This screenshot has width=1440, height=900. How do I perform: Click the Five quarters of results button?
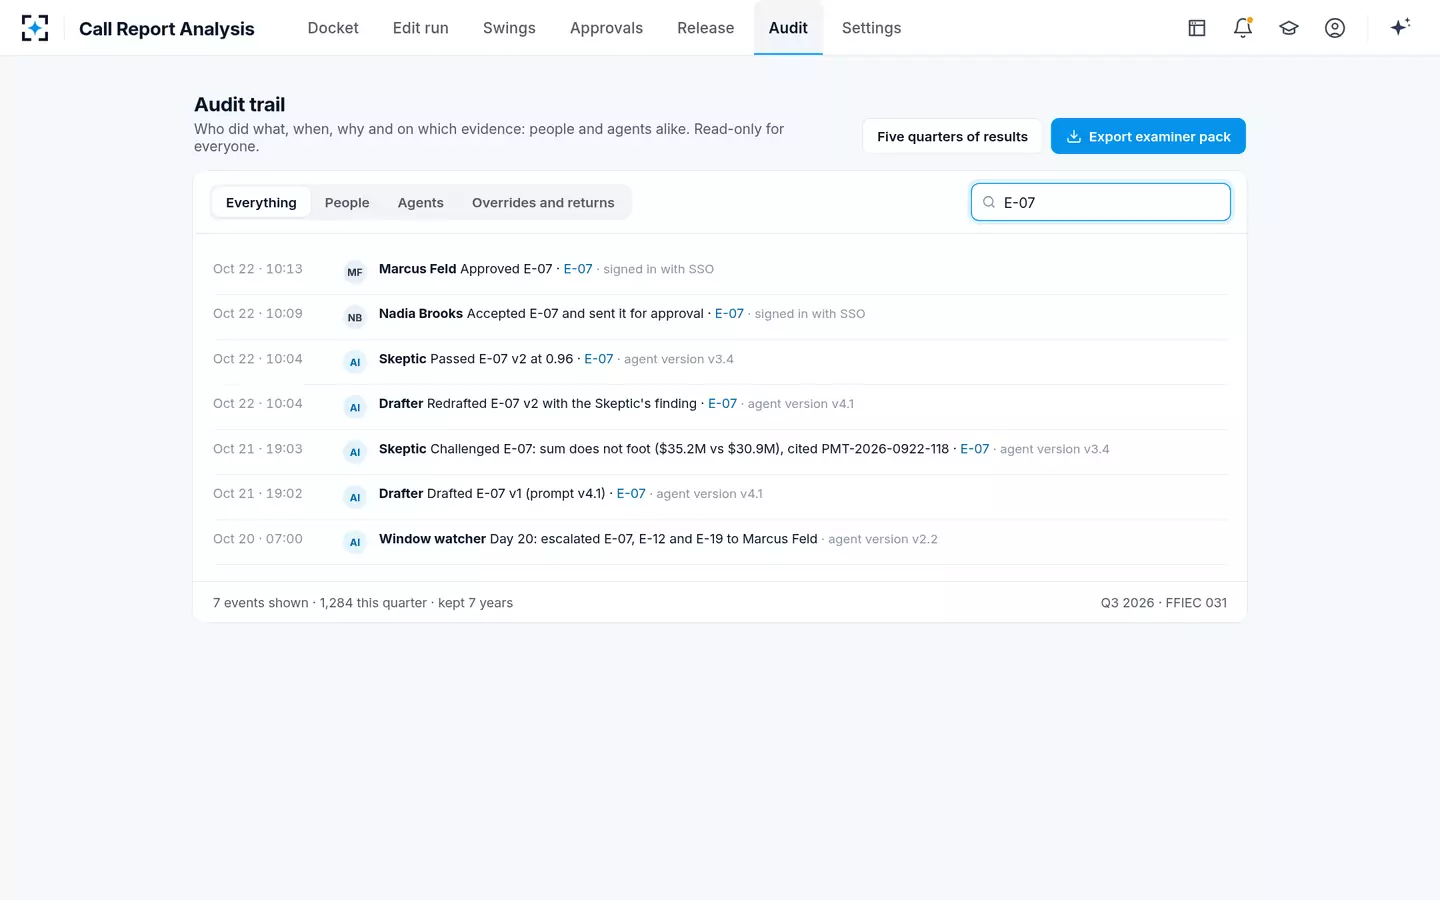click(x=952, y=136)
